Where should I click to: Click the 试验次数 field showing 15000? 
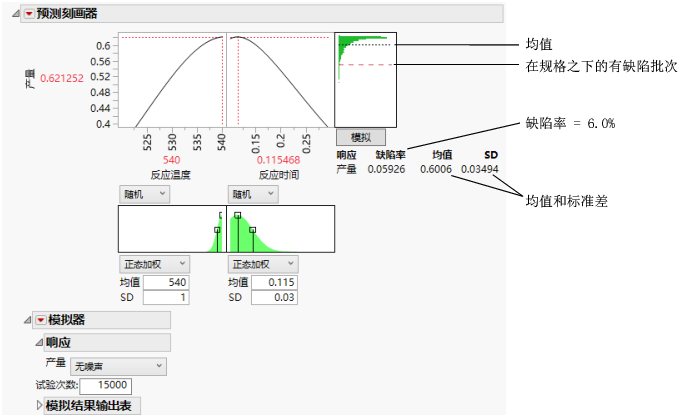[105, 385]
